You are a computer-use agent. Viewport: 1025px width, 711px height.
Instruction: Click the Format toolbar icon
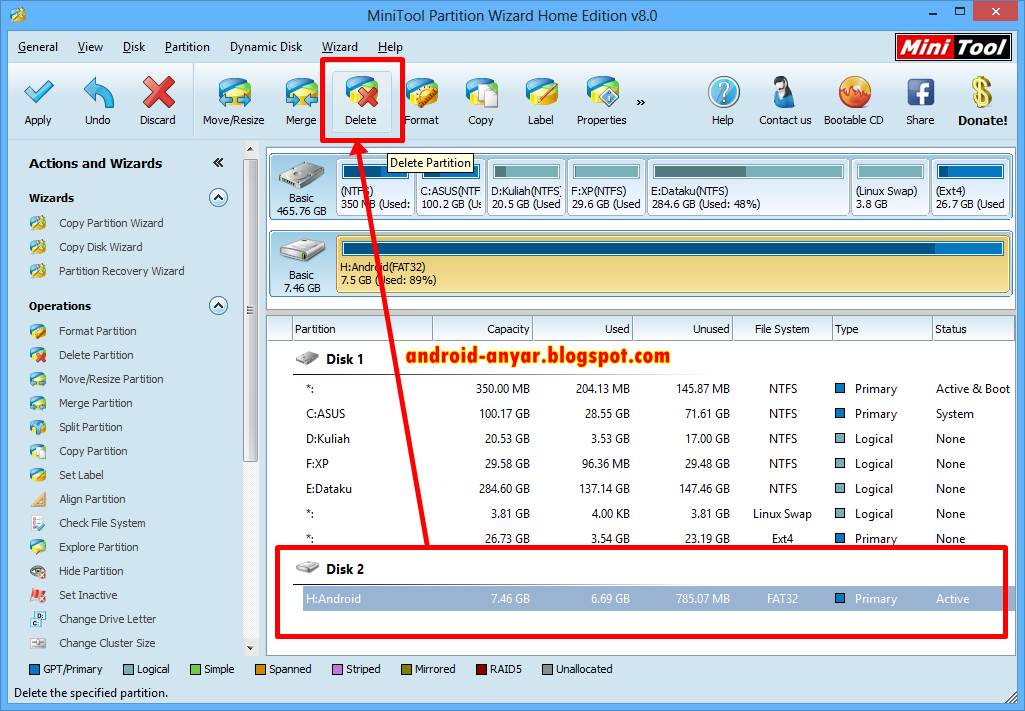pos(422,93)
